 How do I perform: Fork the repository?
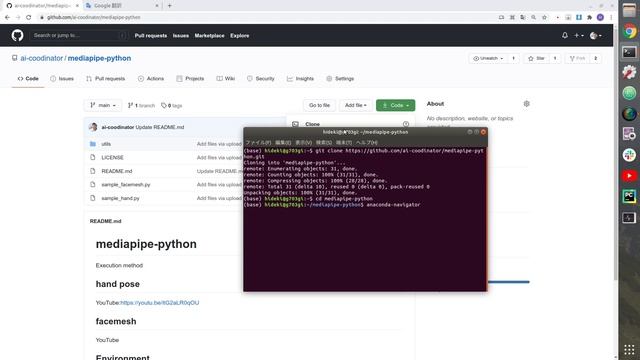[x=577, y=58]
